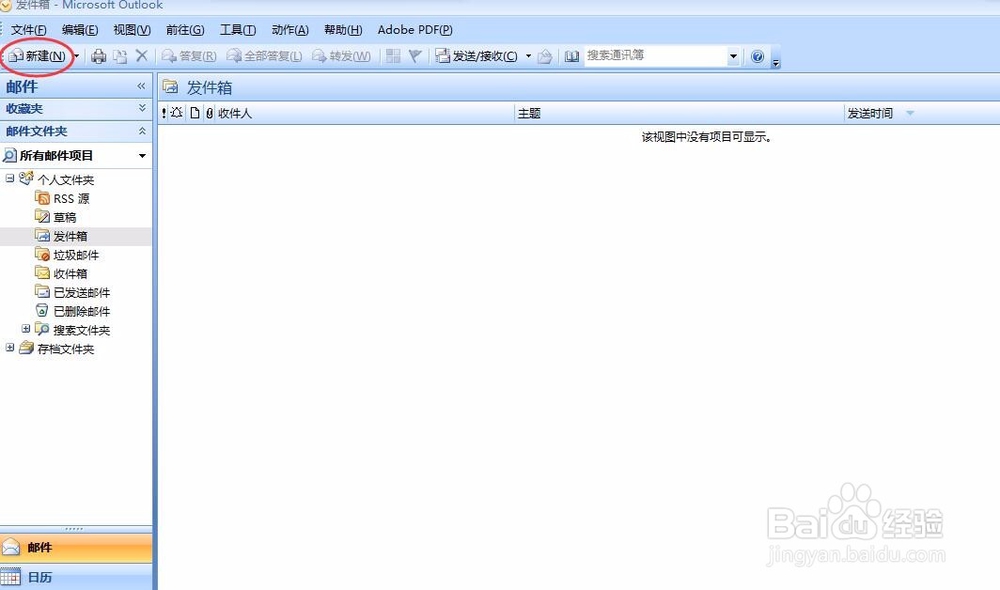1000x590 pixels.
Task: Select the 收件箱 inbox folder
Action: pyautogui.click(x=70, y=274)
